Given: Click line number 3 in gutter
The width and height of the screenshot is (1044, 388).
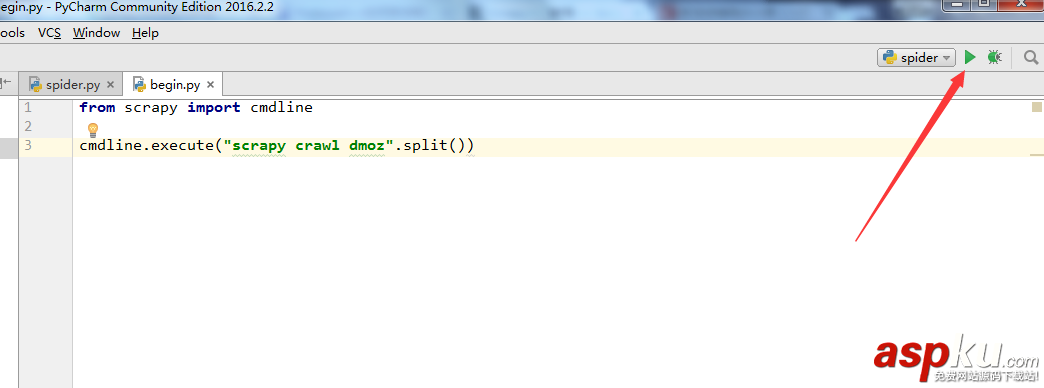Looking at the screenshot, I should (27, 145).
